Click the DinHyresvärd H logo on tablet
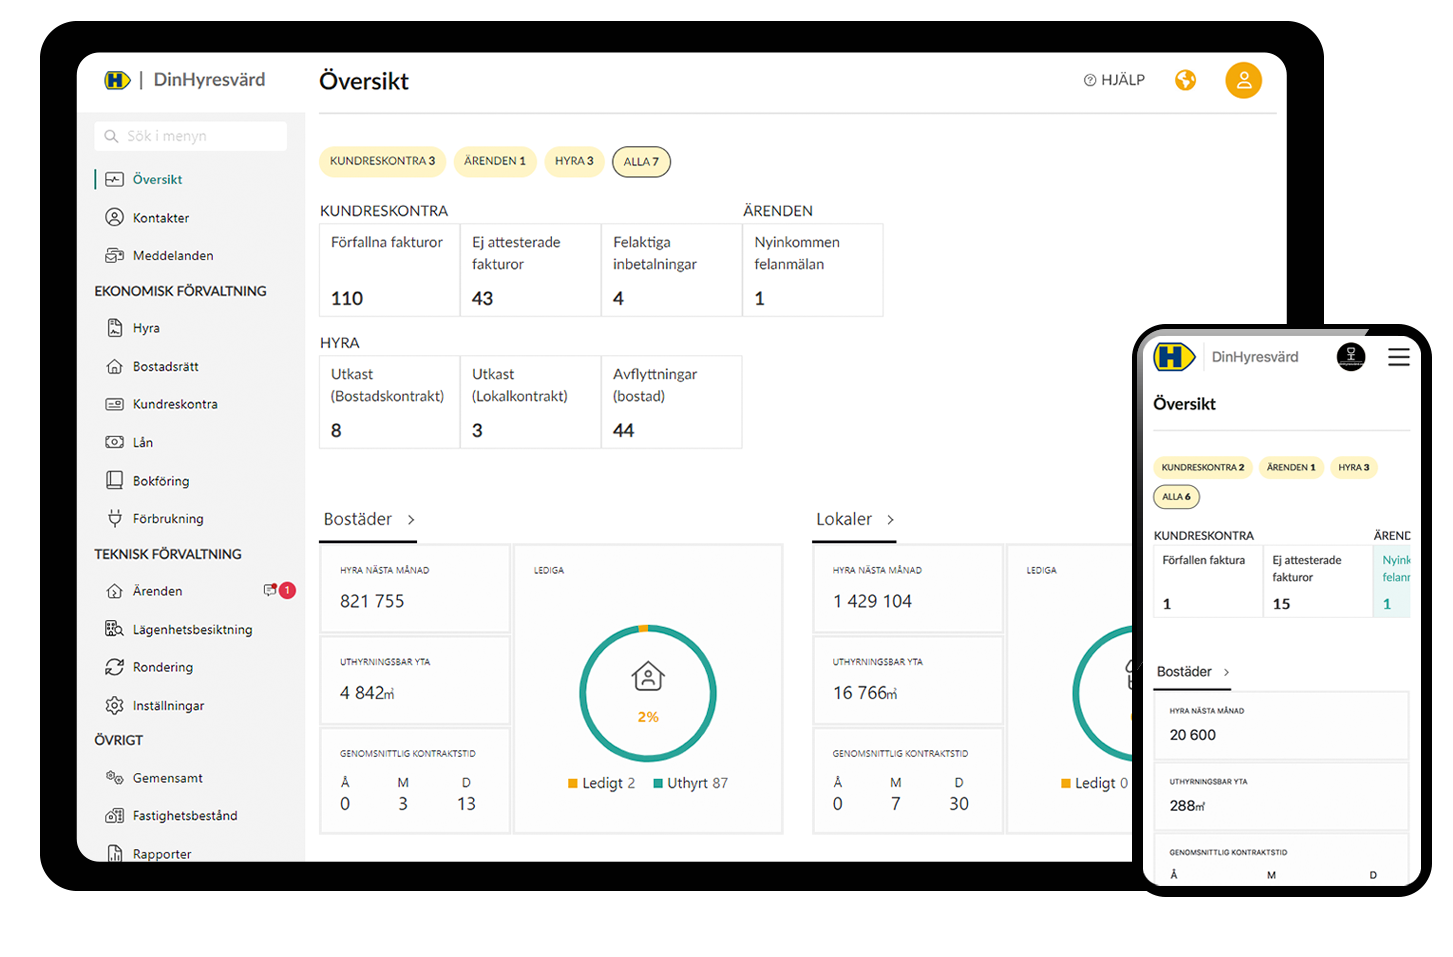 click(117, 80)
